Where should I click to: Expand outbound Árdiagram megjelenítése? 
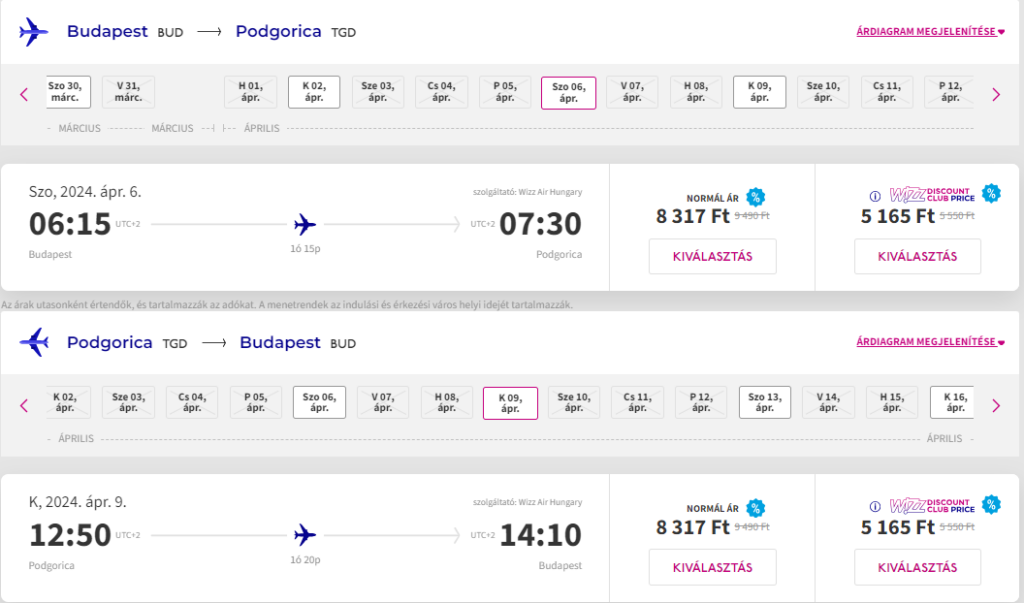(x=931, y=31)
